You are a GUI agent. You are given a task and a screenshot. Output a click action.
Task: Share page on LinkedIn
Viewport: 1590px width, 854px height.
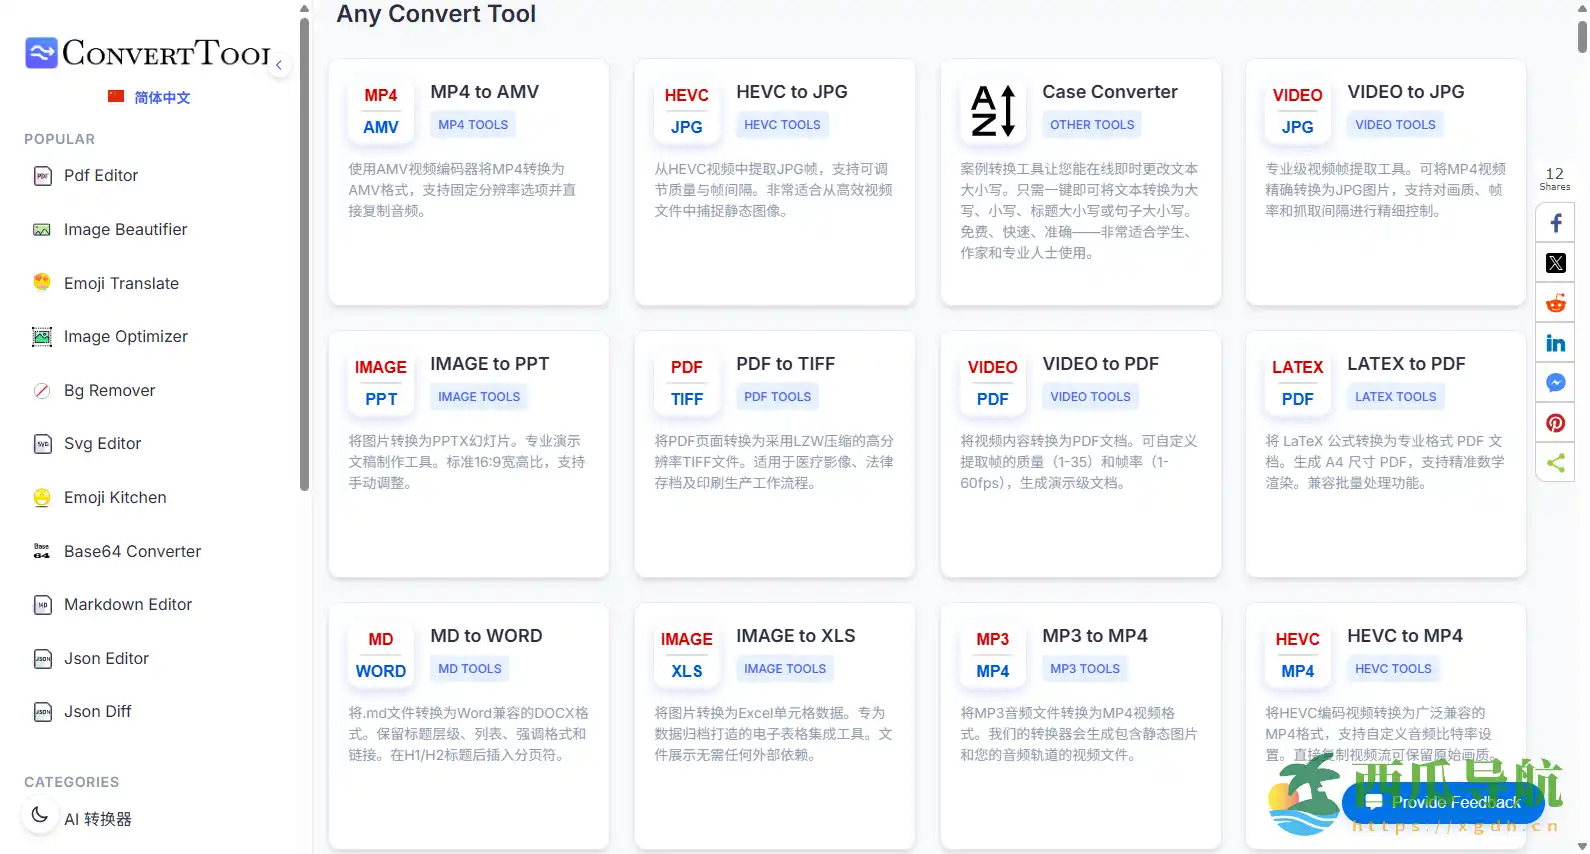click(x=1555, y=343)
